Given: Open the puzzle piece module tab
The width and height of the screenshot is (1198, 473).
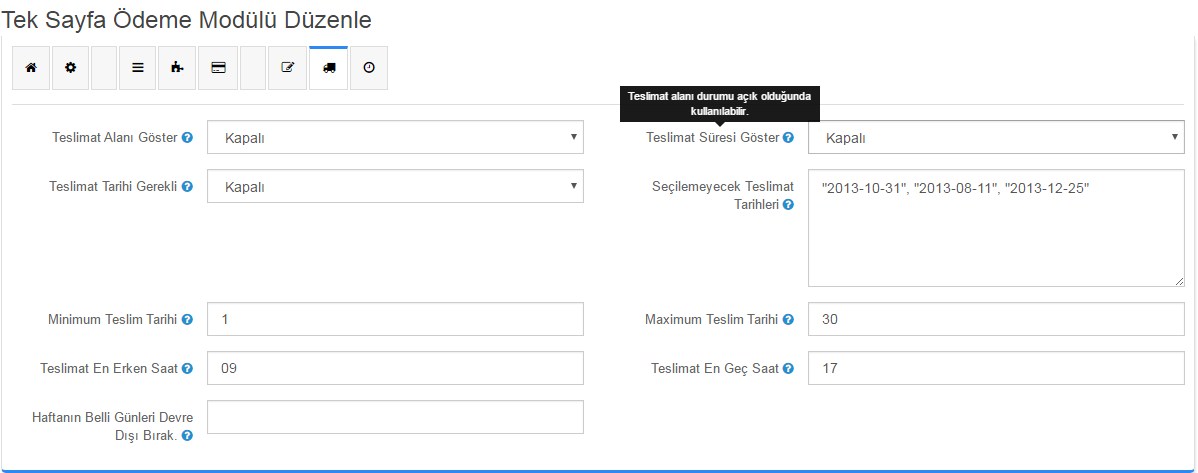Looking at the screenshot, I should pos(177,68).
